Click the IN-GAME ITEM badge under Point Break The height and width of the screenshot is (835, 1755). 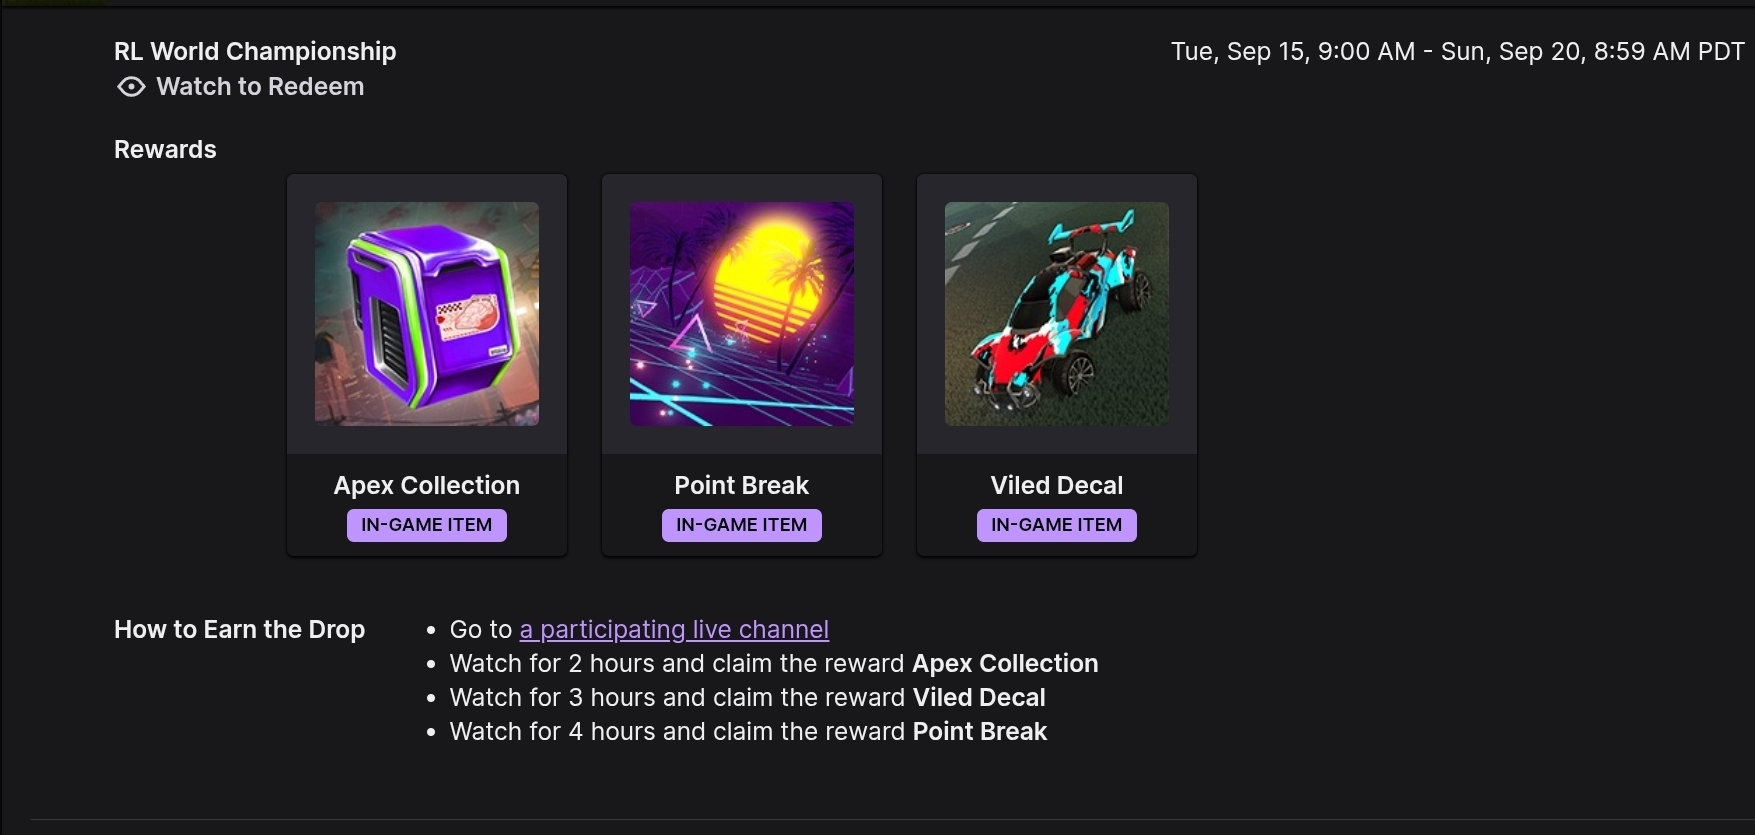click(x=742, y=525)
